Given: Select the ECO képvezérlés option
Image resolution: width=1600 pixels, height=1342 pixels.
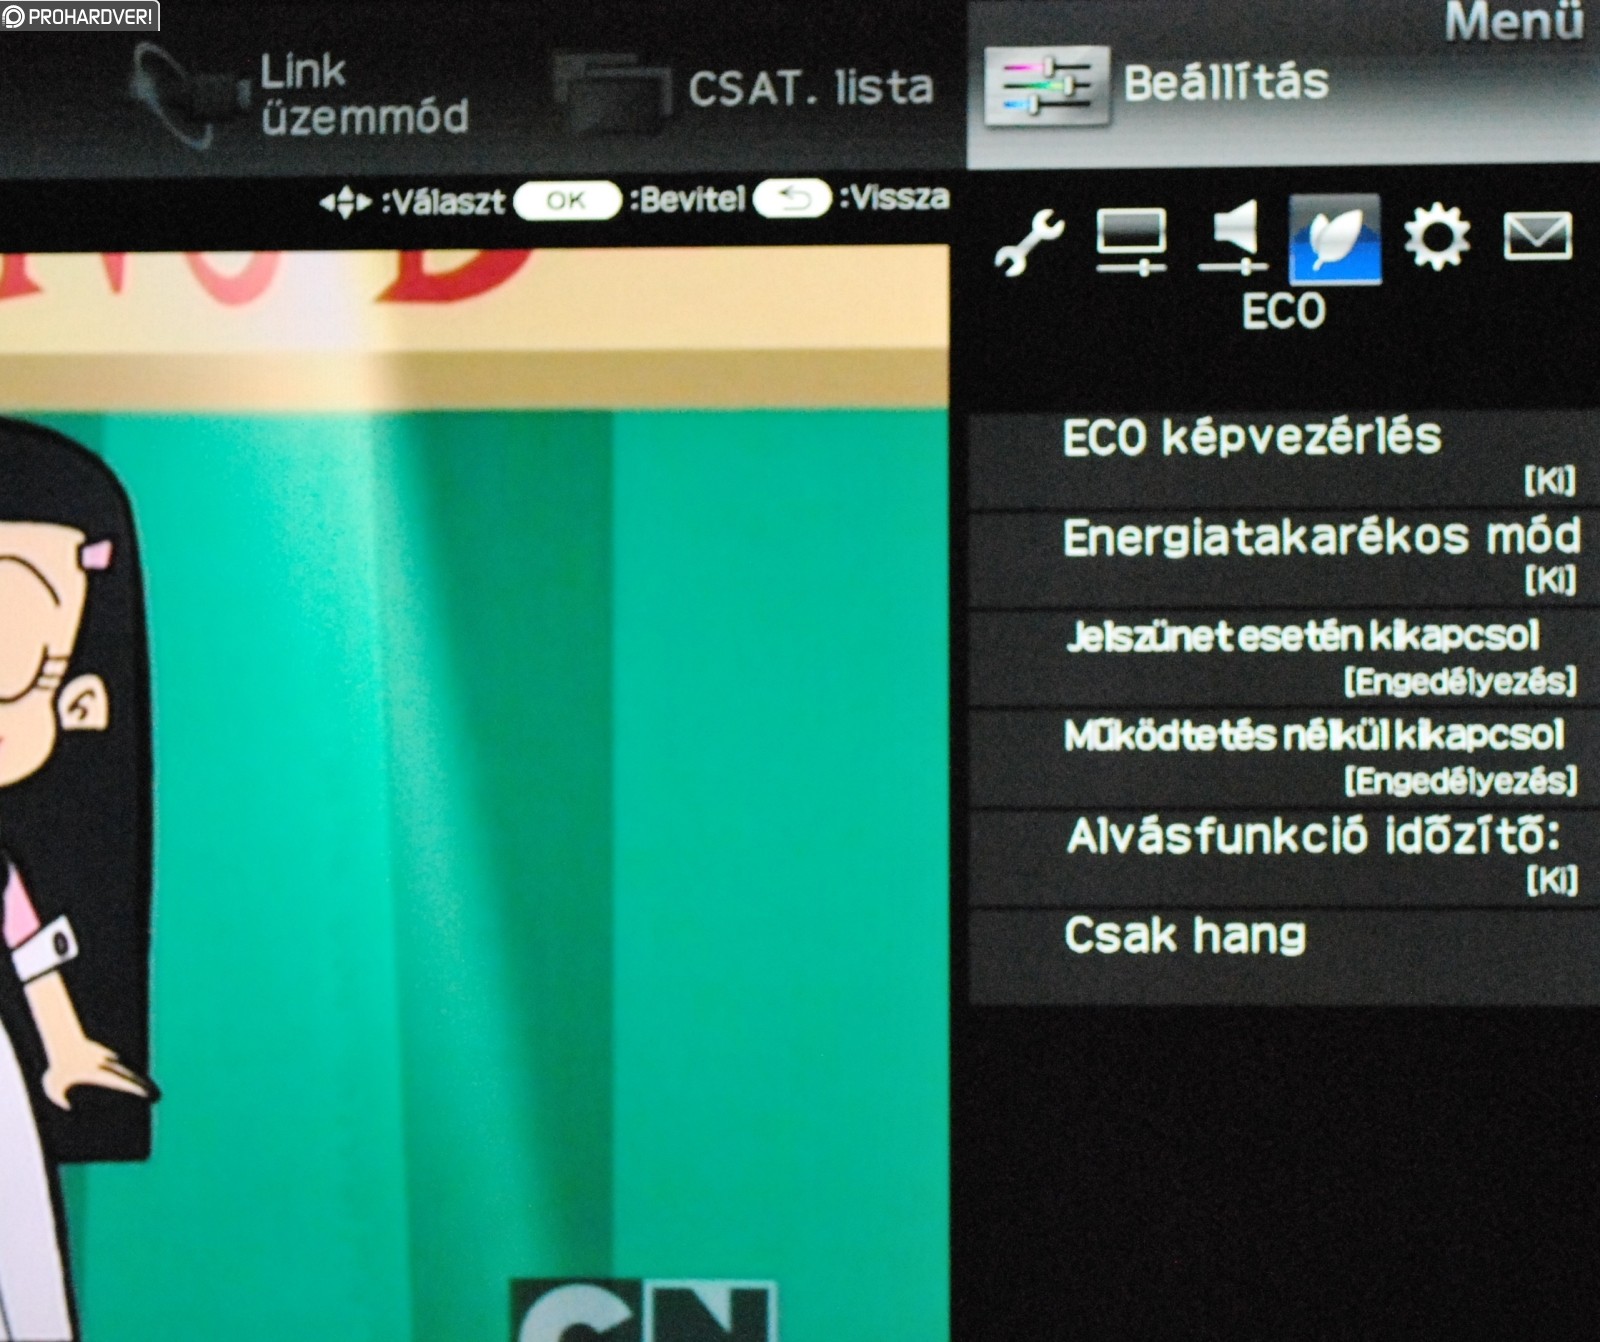Looking at the screenshot, I should pyautogui.click(x=1284, y=459).
